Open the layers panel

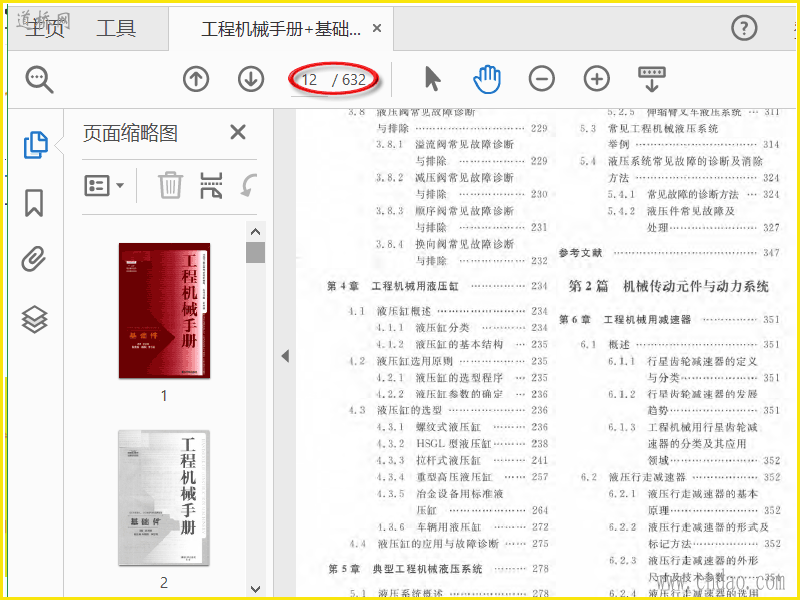[x=34, y=319]
